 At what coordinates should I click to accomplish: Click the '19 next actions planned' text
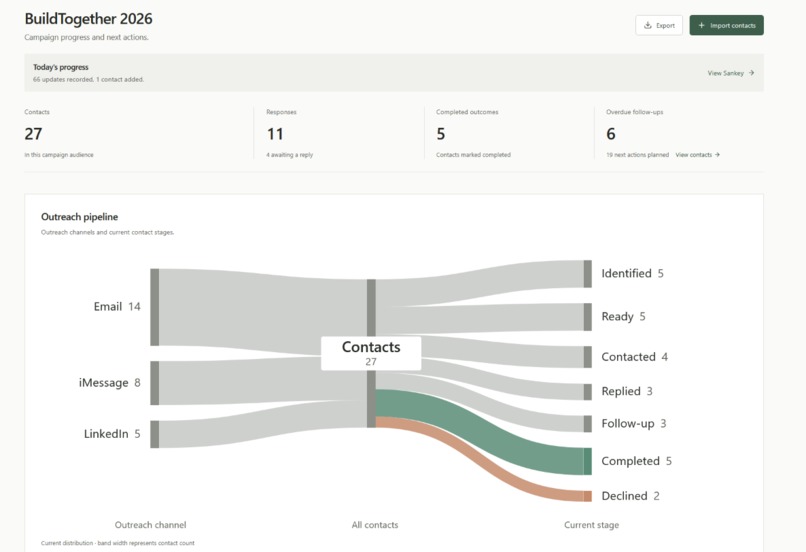click(637, 155)
